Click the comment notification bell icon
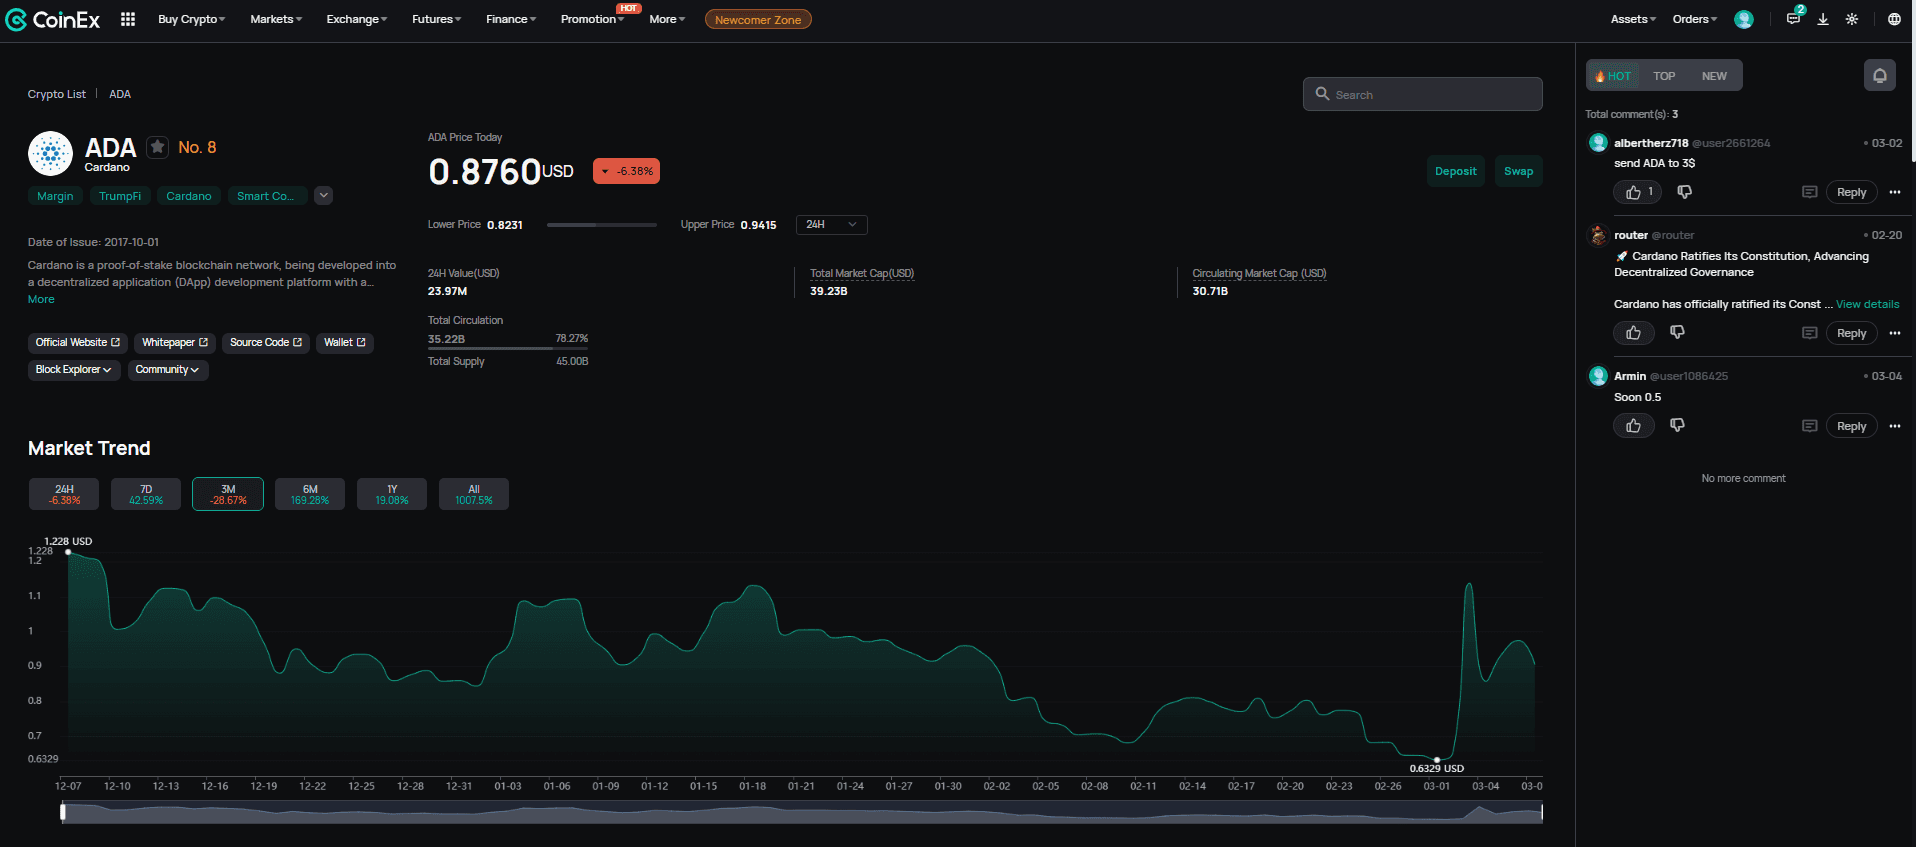The height and width of the screenshot is (847, 1916). 1880,76
